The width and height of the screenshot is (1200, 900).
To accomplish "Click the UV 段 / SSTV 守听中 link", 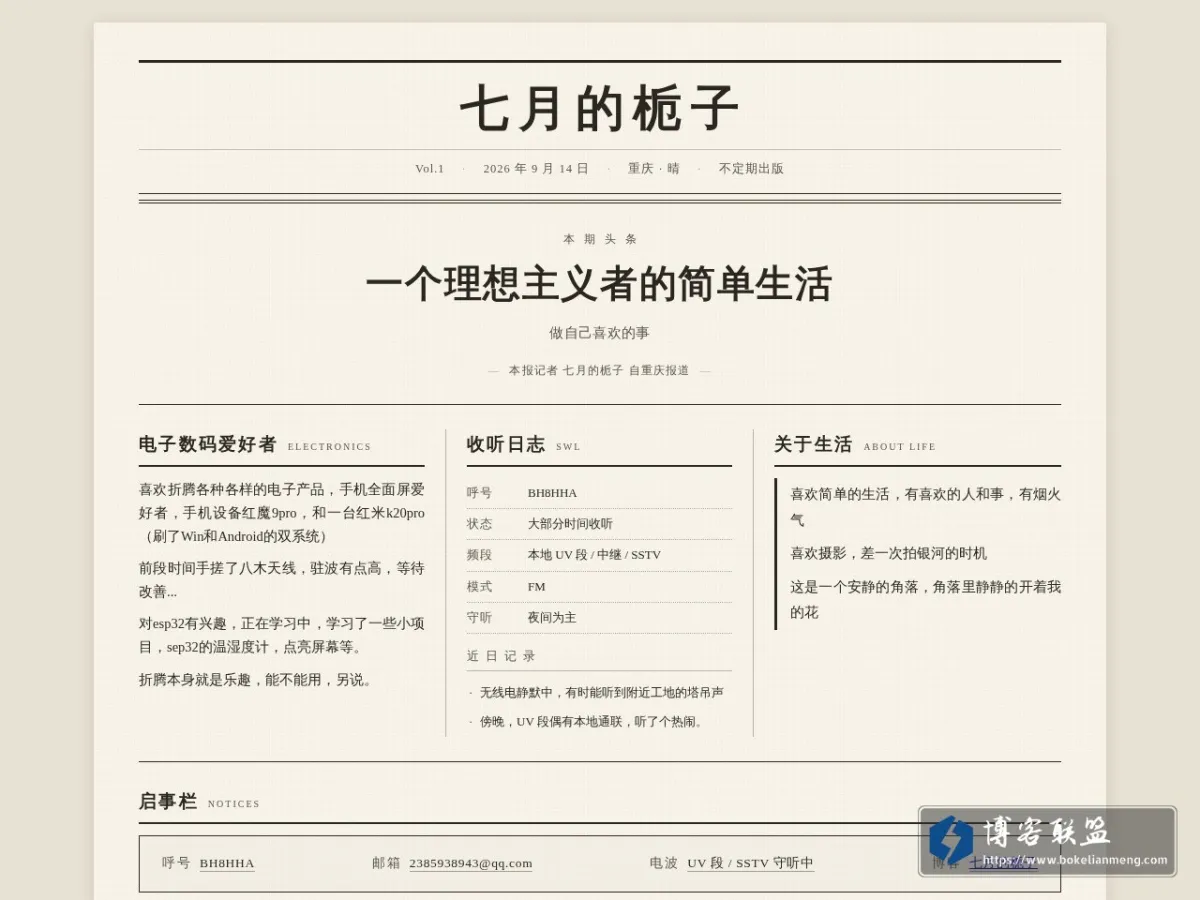I will pyautogui.click(x=750, y=863).
